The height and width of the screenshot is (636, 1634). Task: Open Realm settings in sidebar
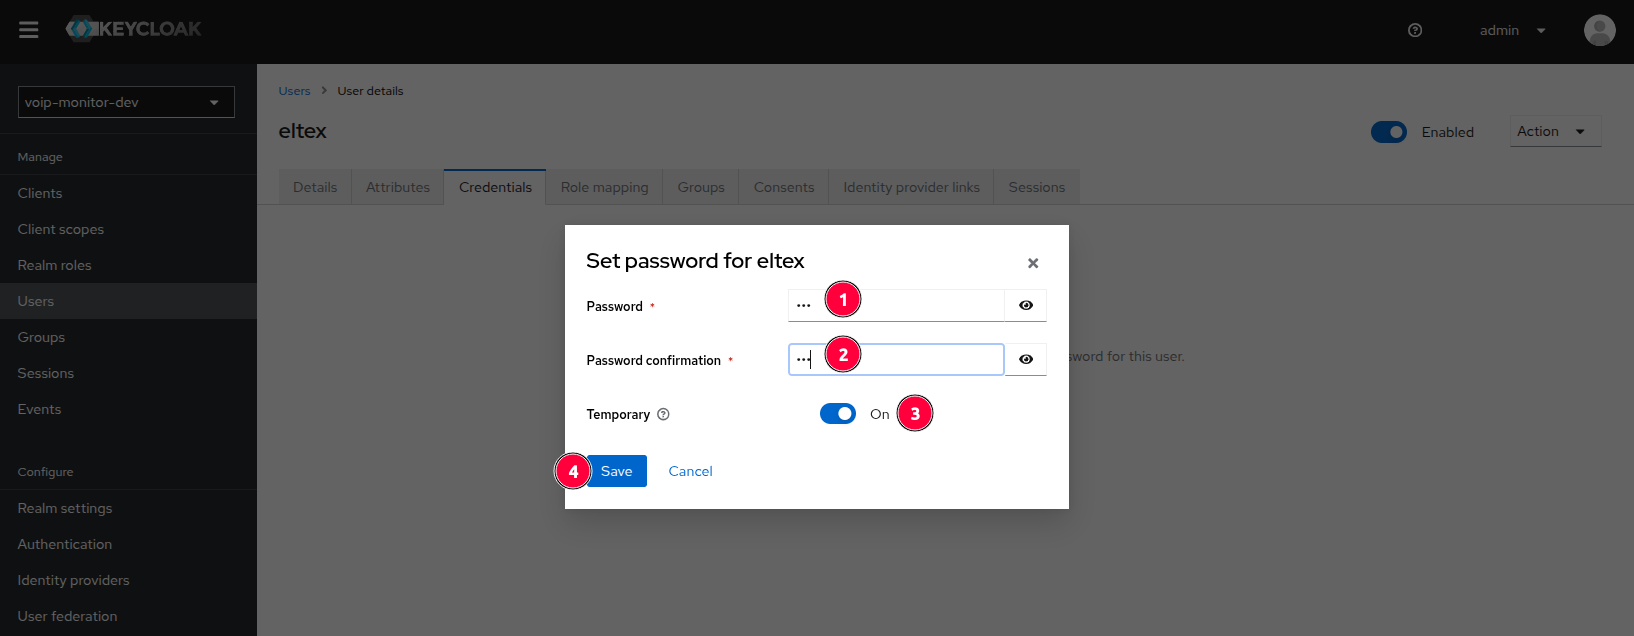pyautogui.click(x=65, y=508)
